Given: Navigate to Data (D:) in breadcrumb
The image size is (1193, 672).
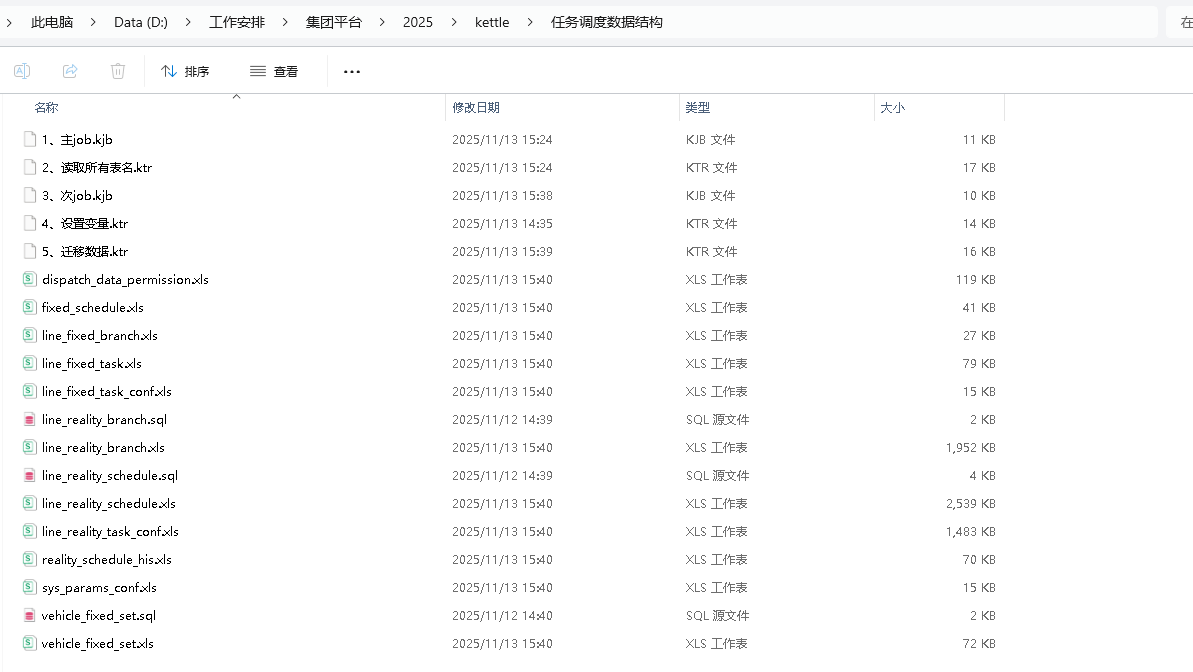Looking at the screenshot, I should pyautogui.click(x=141, y=22).
